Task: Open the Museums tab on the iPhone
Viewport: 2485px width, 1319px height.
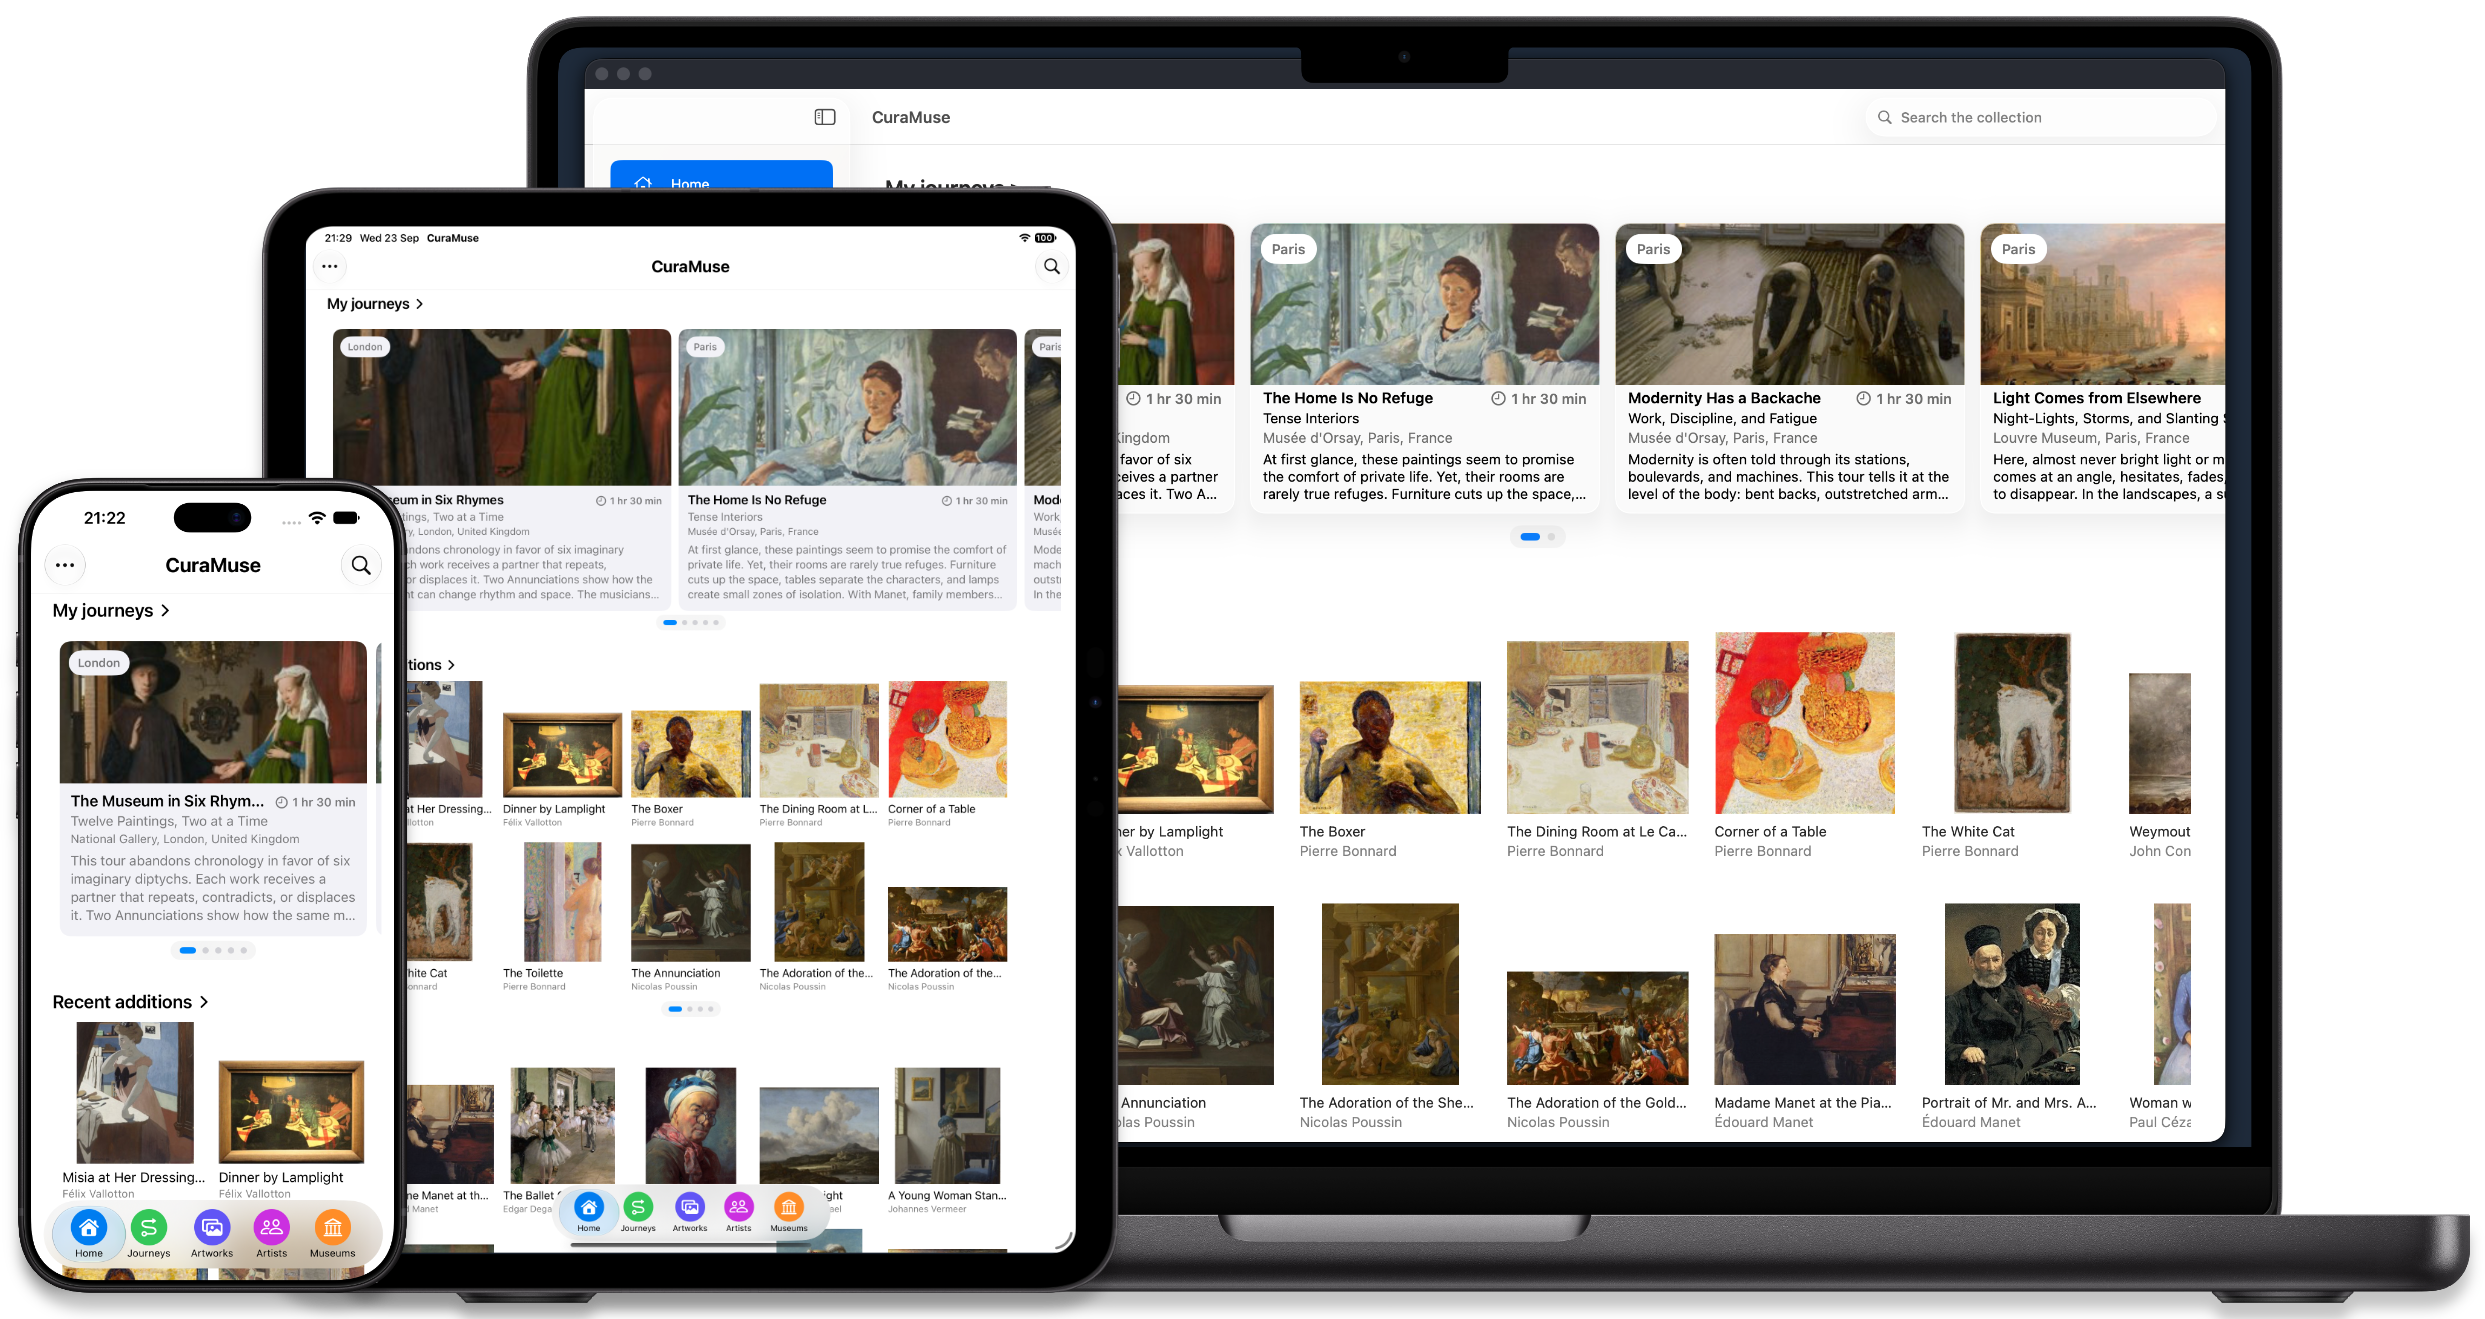Action: click(333, 1234)
